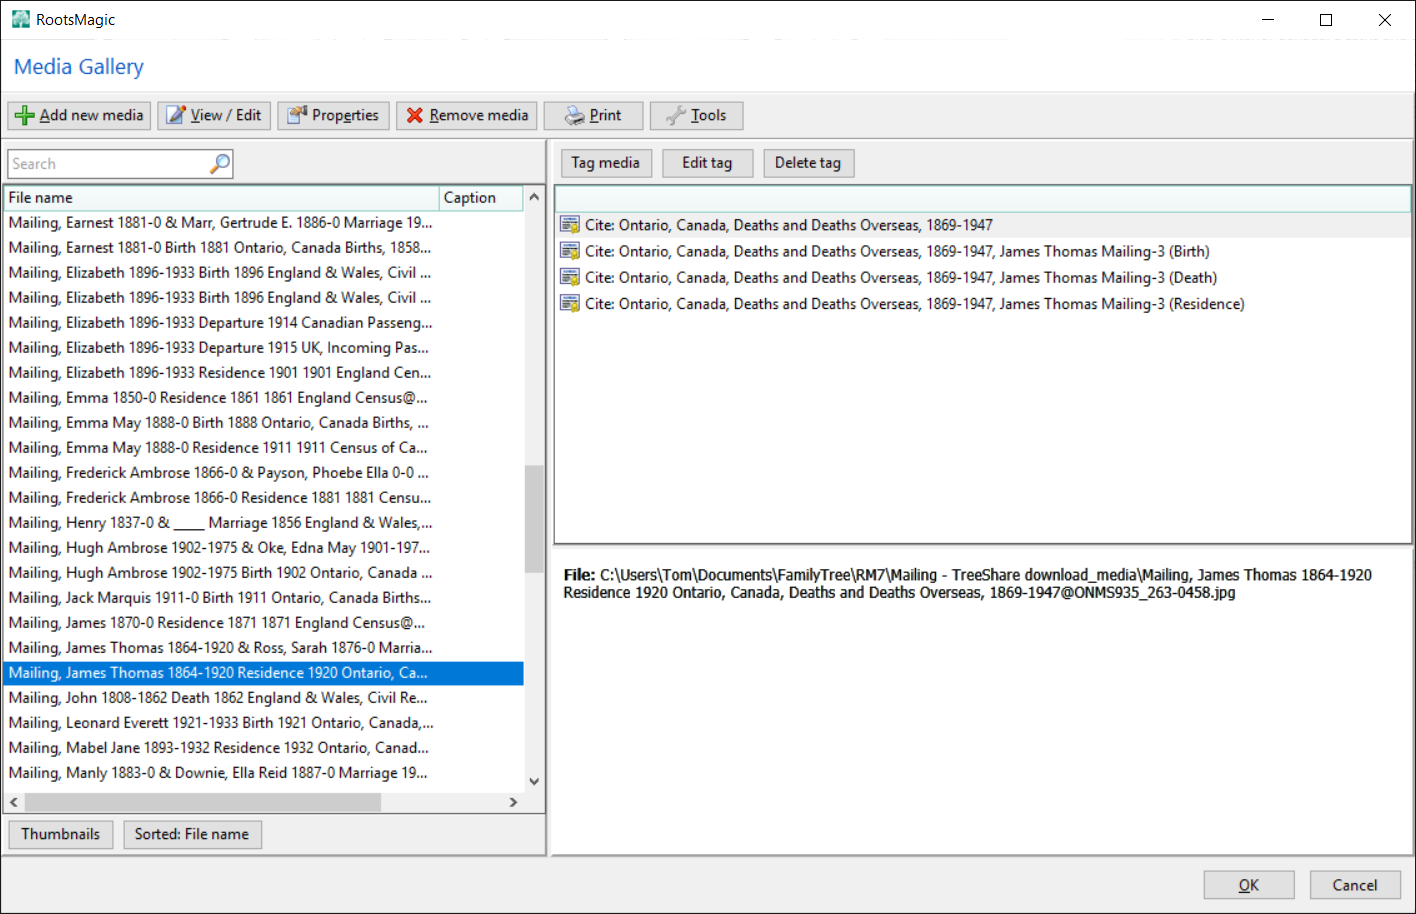Click horizontal scrollbar thumb of file list
This screenshot has height=914, width=1416.
pyautogui.click(x=203, y=802)
